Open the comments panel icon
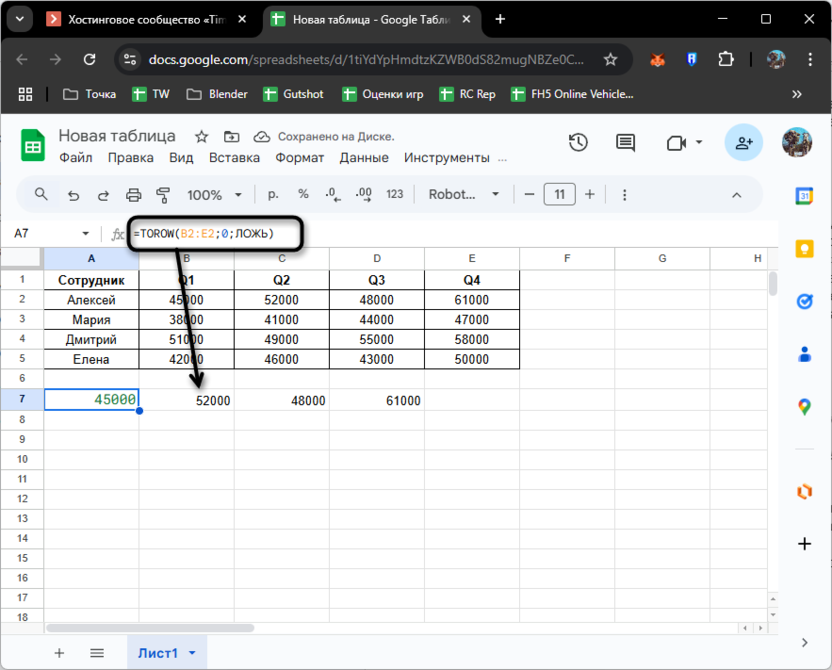 pos(625,143)
